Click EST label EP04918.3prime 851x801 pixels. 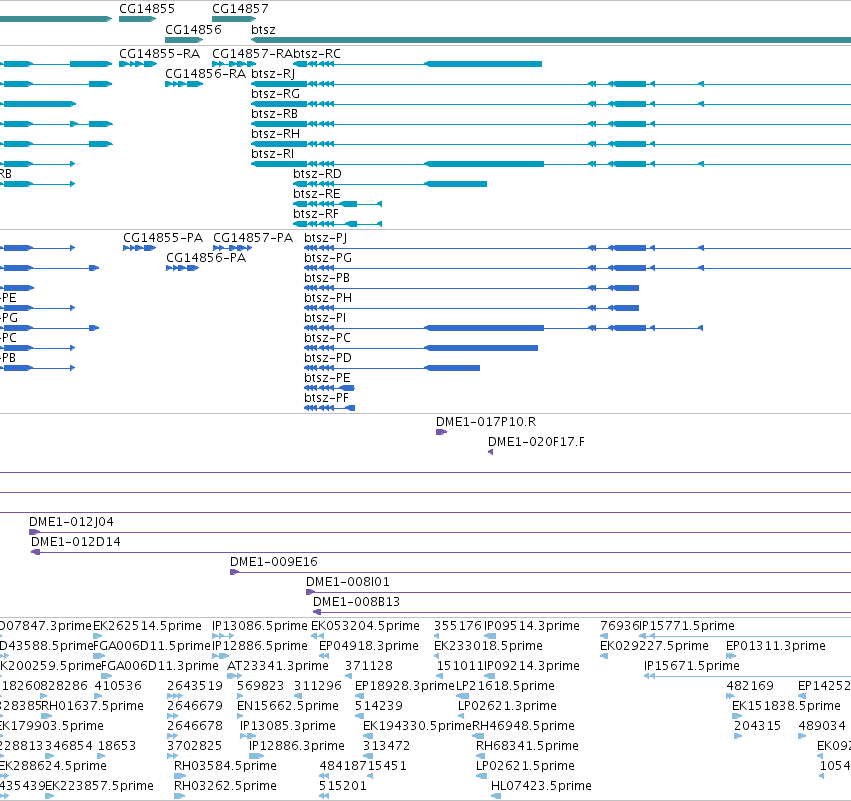369,646
